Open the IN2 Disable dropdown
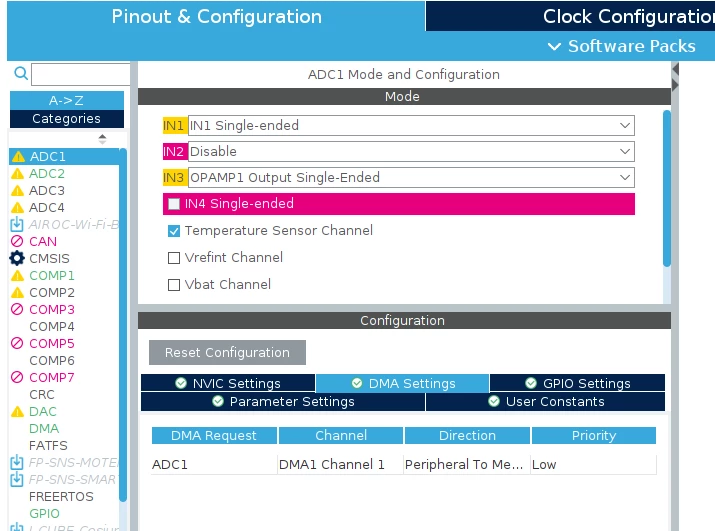 tap(411, 151)
